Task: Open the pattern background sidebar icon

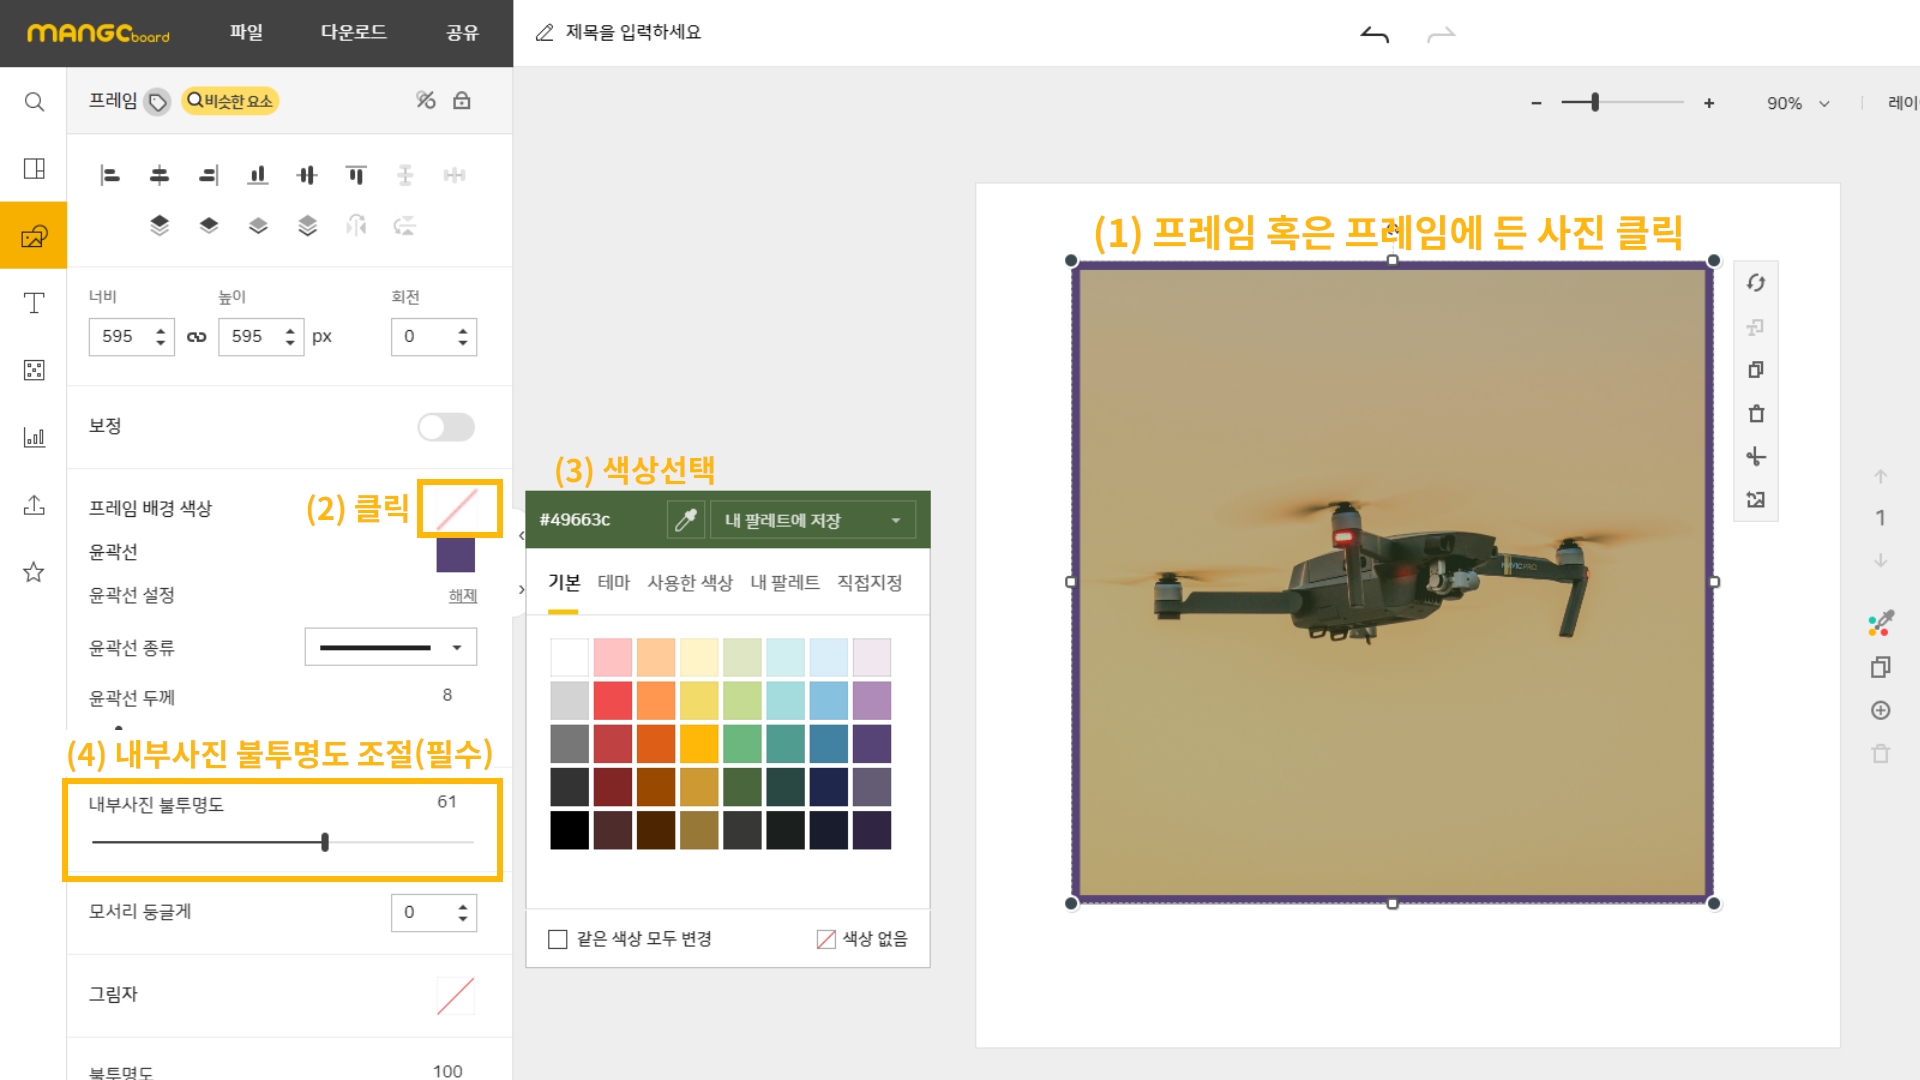Action: (x=34, y=370)
